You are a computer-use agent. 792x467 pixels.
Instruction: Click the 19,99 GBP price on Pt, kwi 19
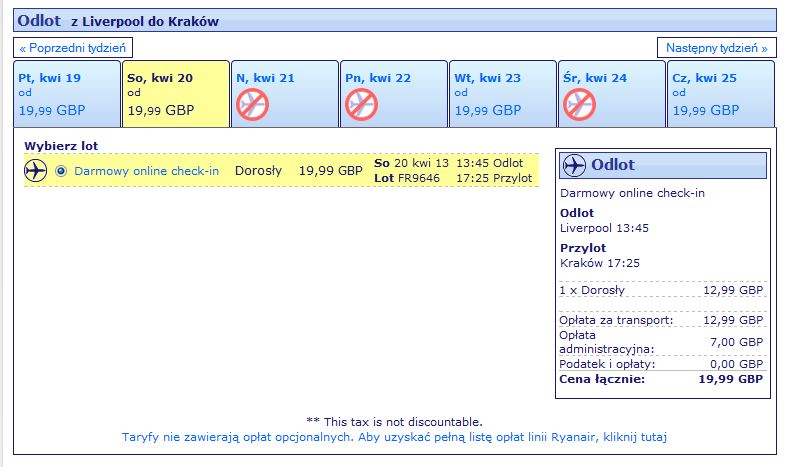coord(52,110)
